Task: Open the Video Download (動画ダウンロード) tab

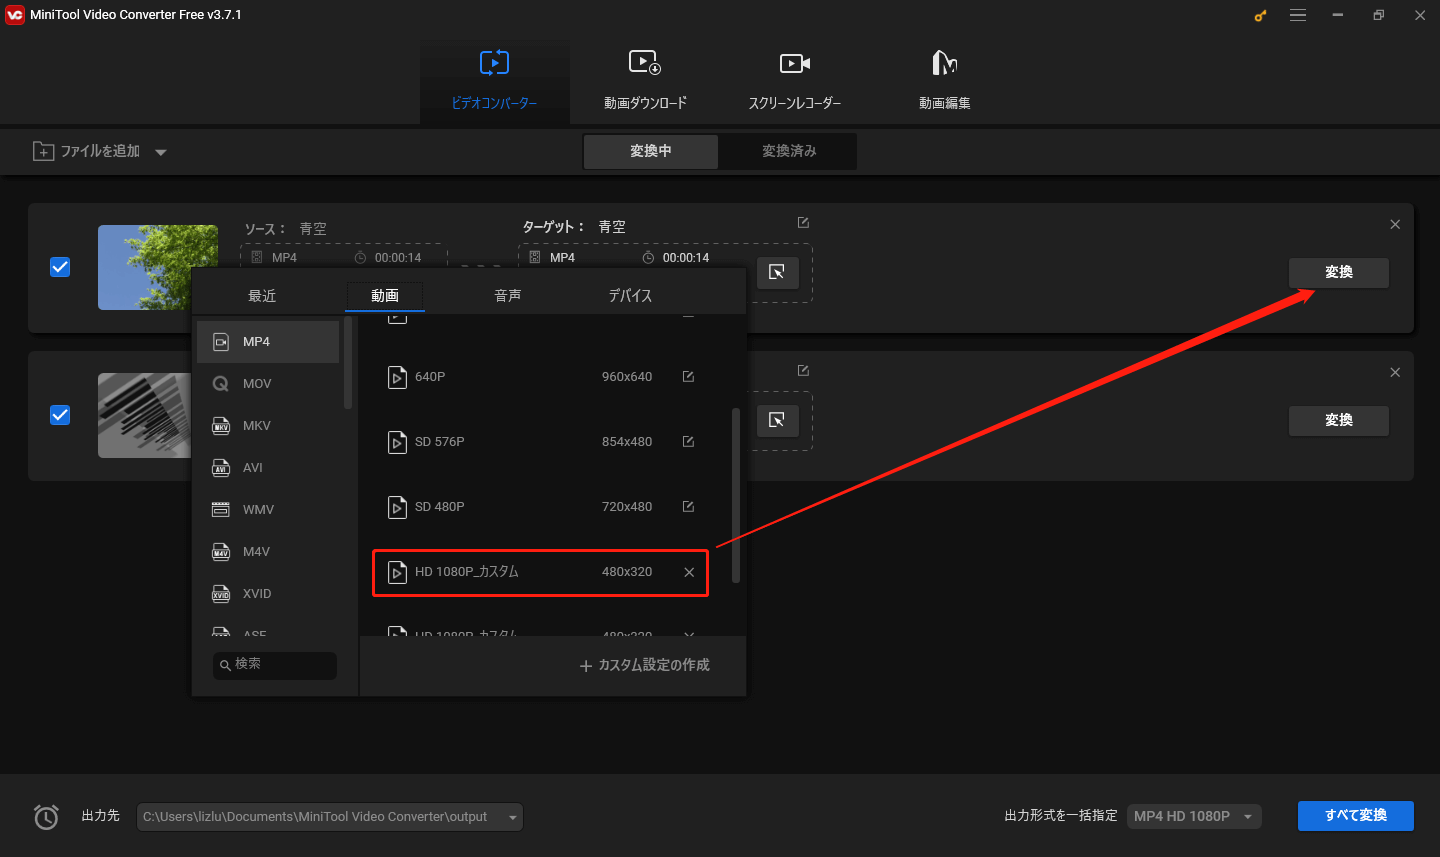Action: click(x=645, y=81)
